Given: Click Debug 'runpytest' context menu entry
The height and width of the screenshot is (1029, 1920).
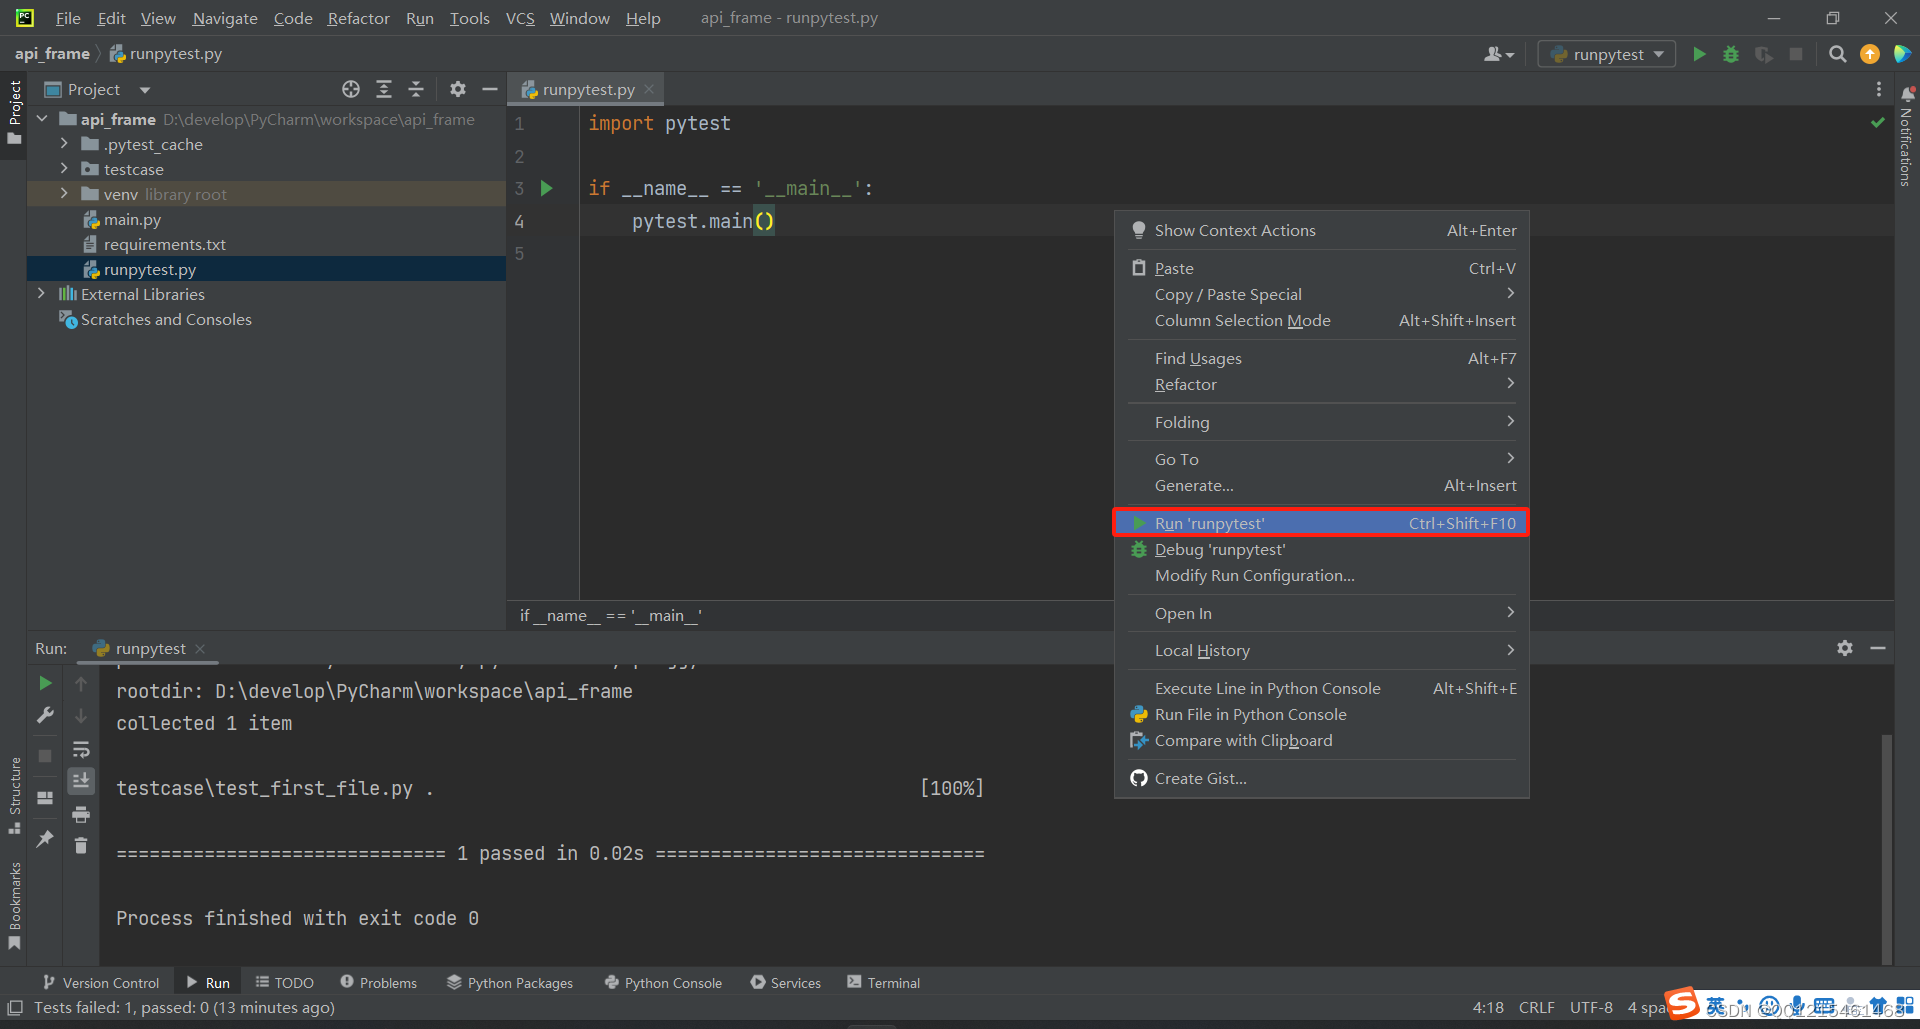Looking at the screenshot, I should tap(1322, 549).
